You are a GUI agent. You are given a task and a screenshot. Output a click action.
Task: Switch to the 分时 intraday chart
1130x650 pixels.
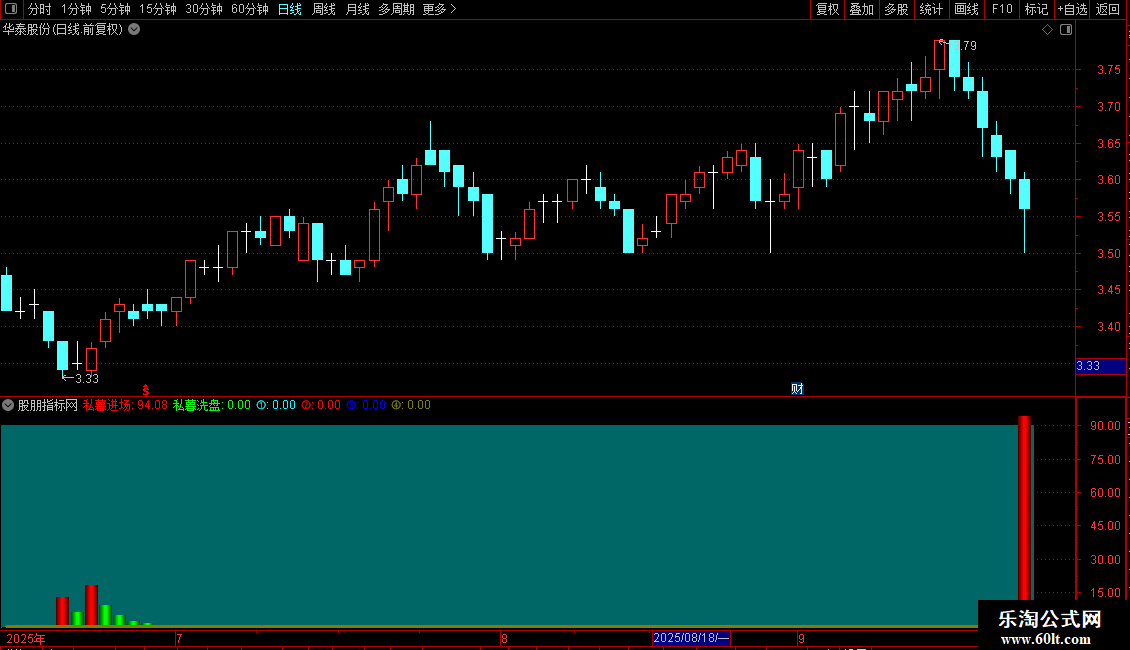point(40,9)
